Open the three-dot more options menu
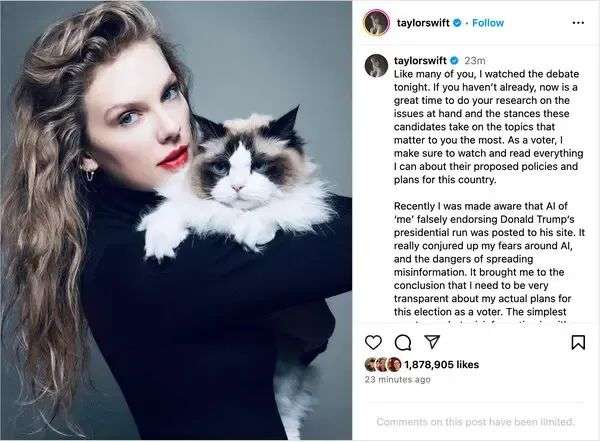600x442 pixels. (578, 21)
